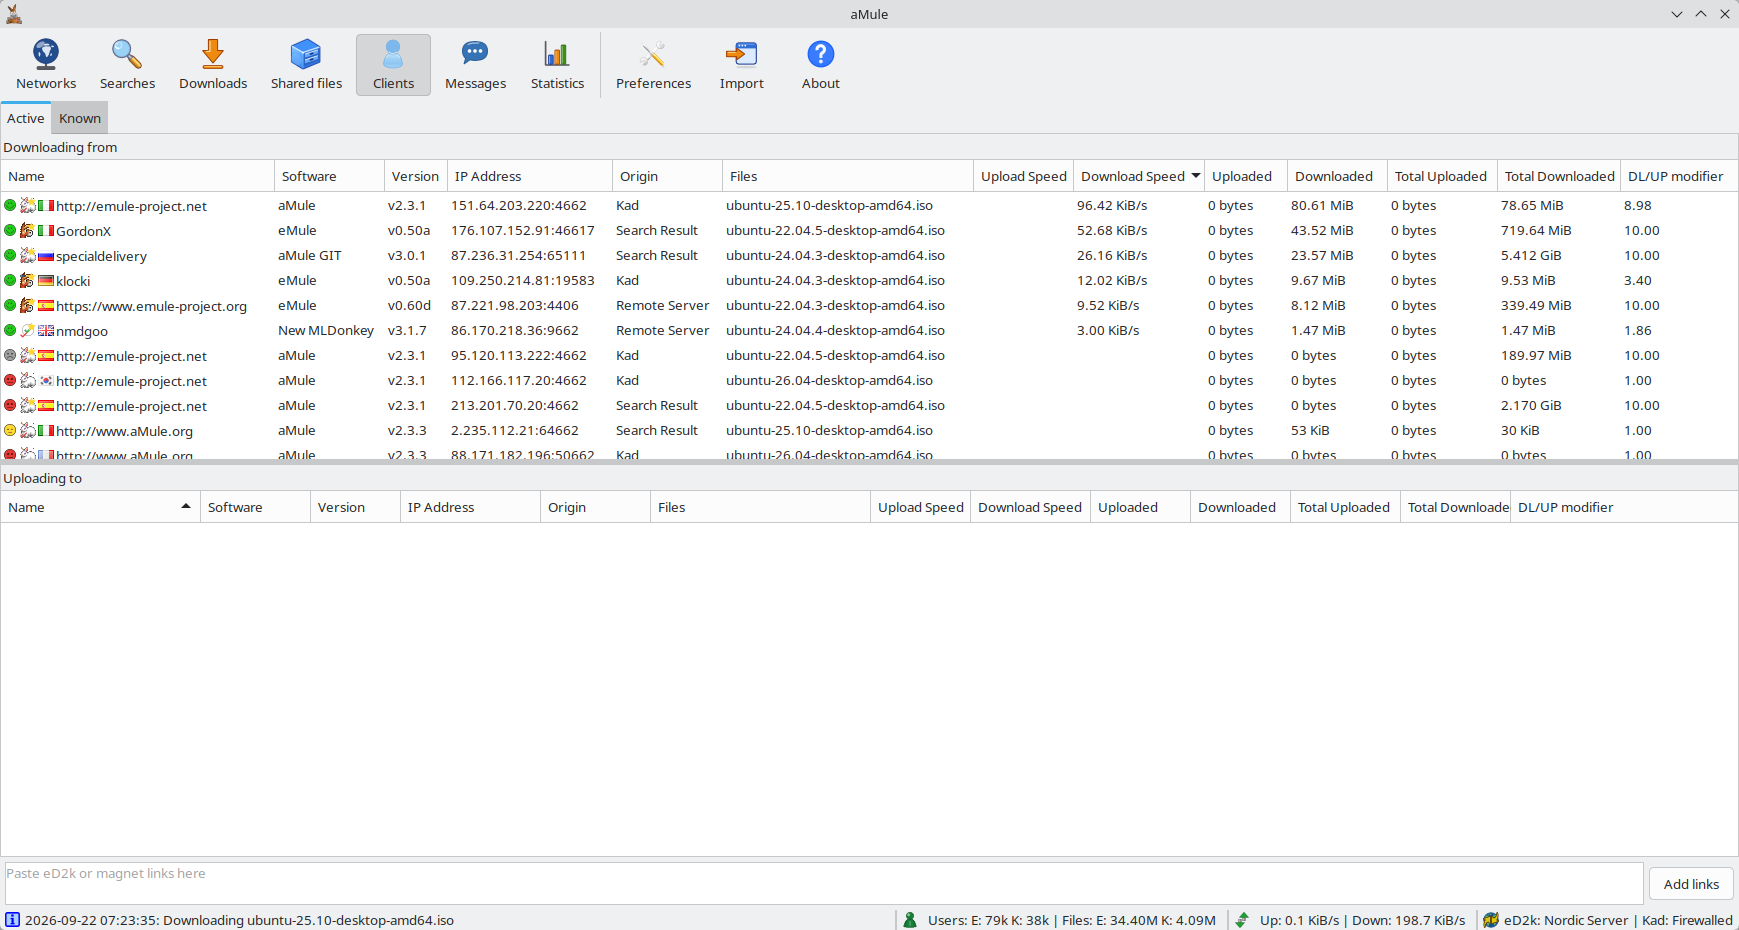The image size is (1739, 930).
Task: Sort downloading list by Origin header
Action: click(667, 176)
